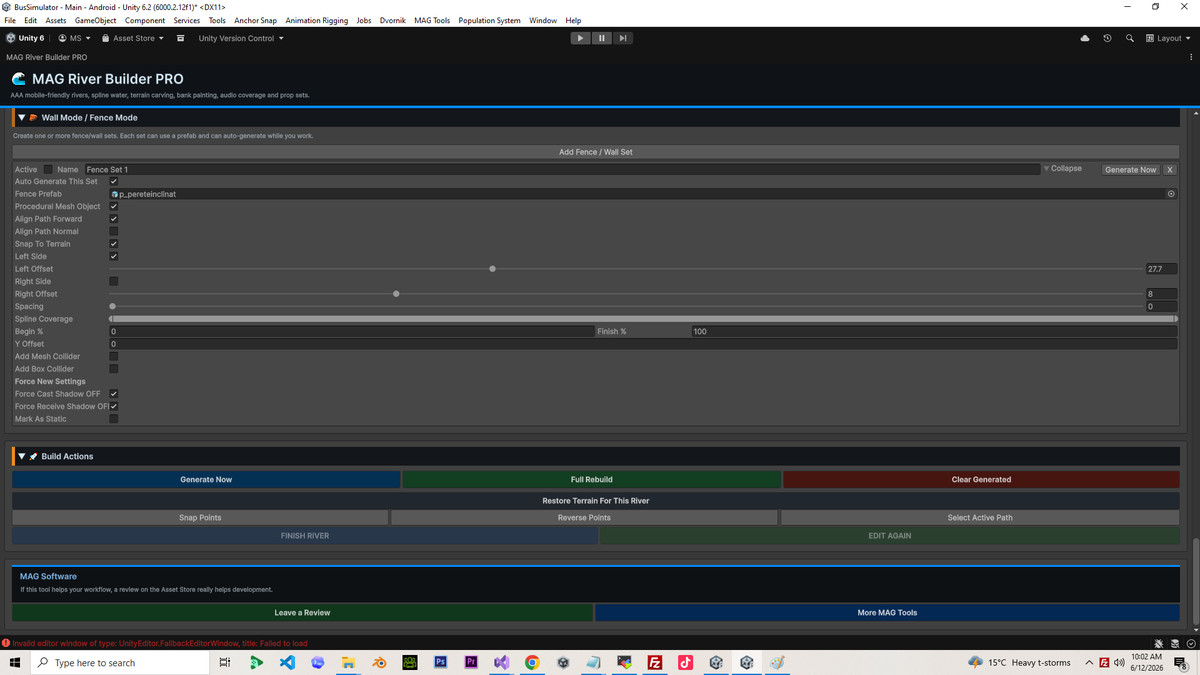Open the MS account dropdown
Screen dimensions: 1200x675
tap(75, 38)
